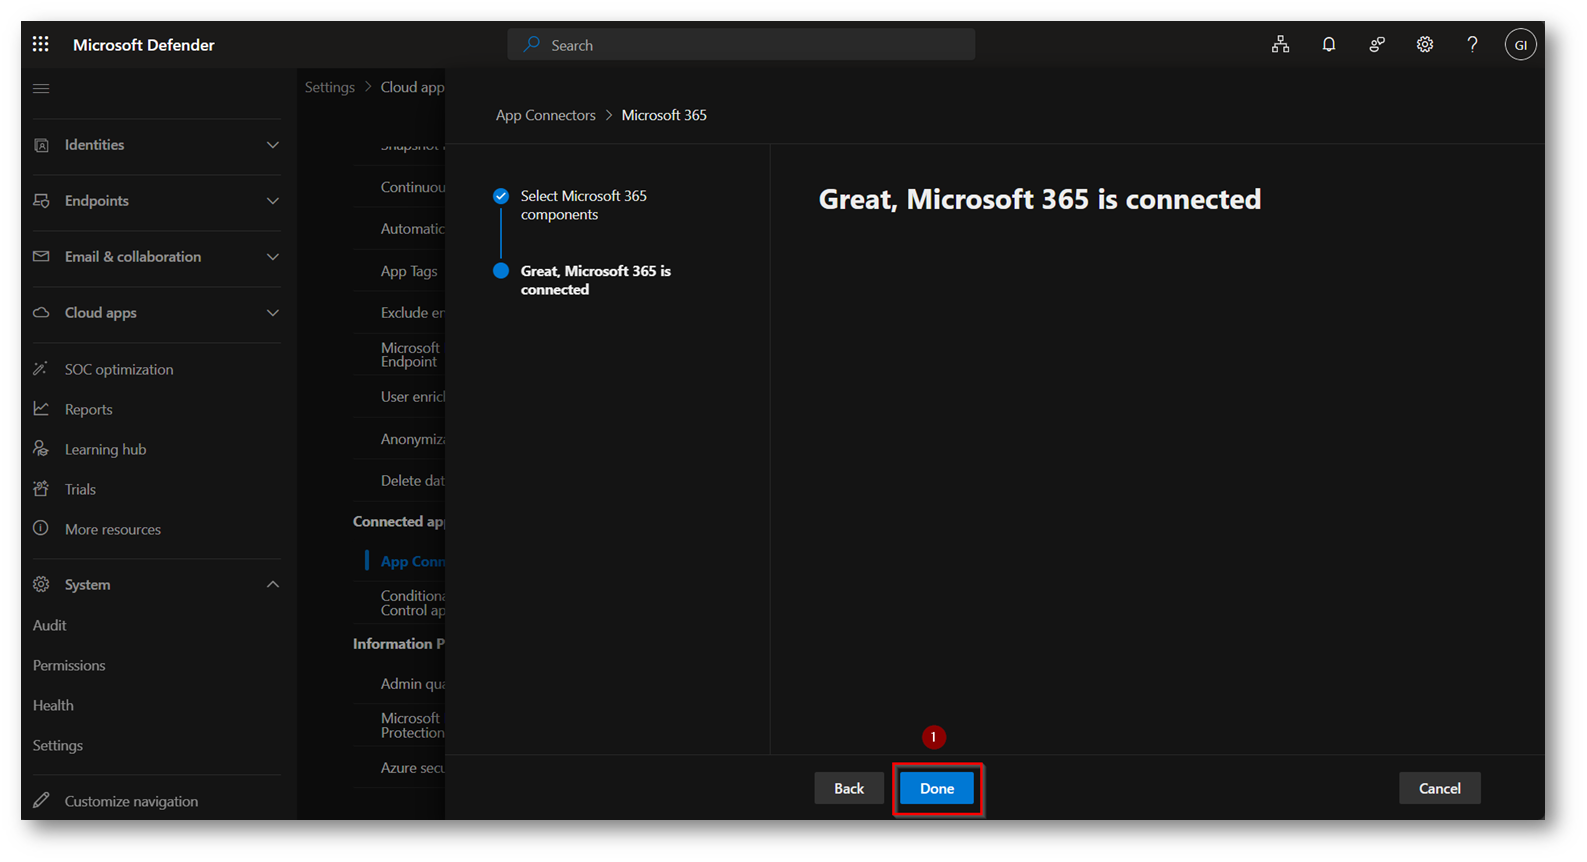The width and height of the screenshot is (1587, 862).
Task: Select the Learning hub menu item
Action: pyautogui.click(x=105, y=449)
